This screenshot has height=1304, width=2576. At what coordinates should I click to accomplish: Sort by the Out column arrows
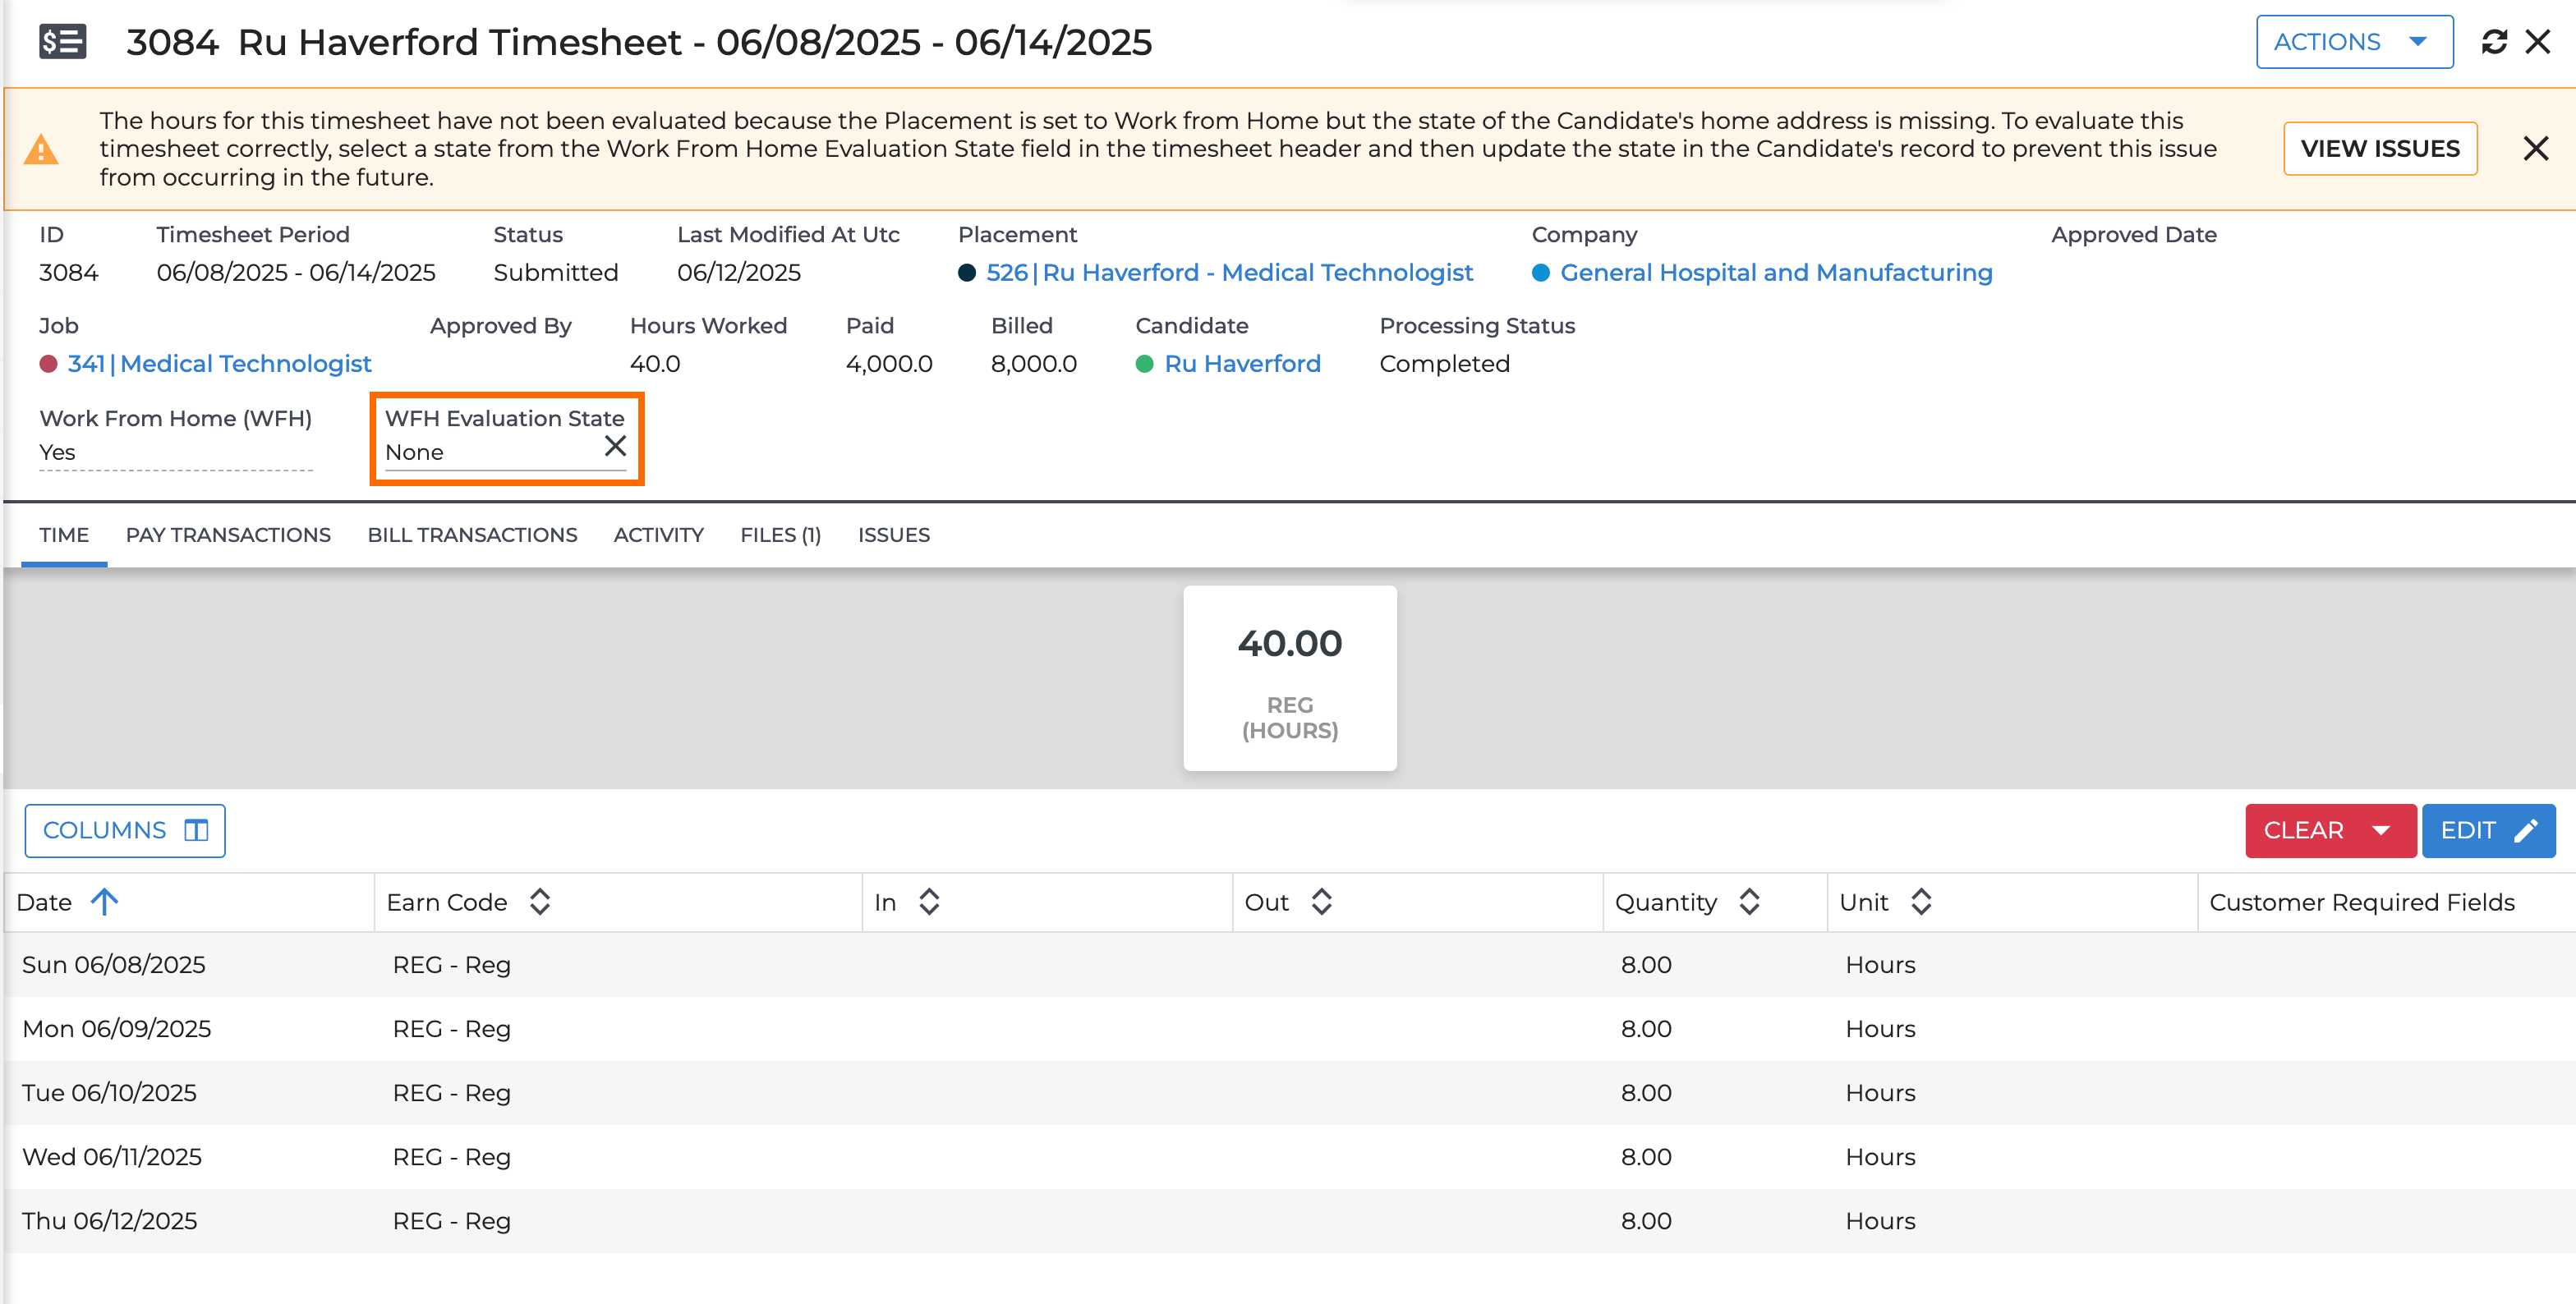(1322, 903)
